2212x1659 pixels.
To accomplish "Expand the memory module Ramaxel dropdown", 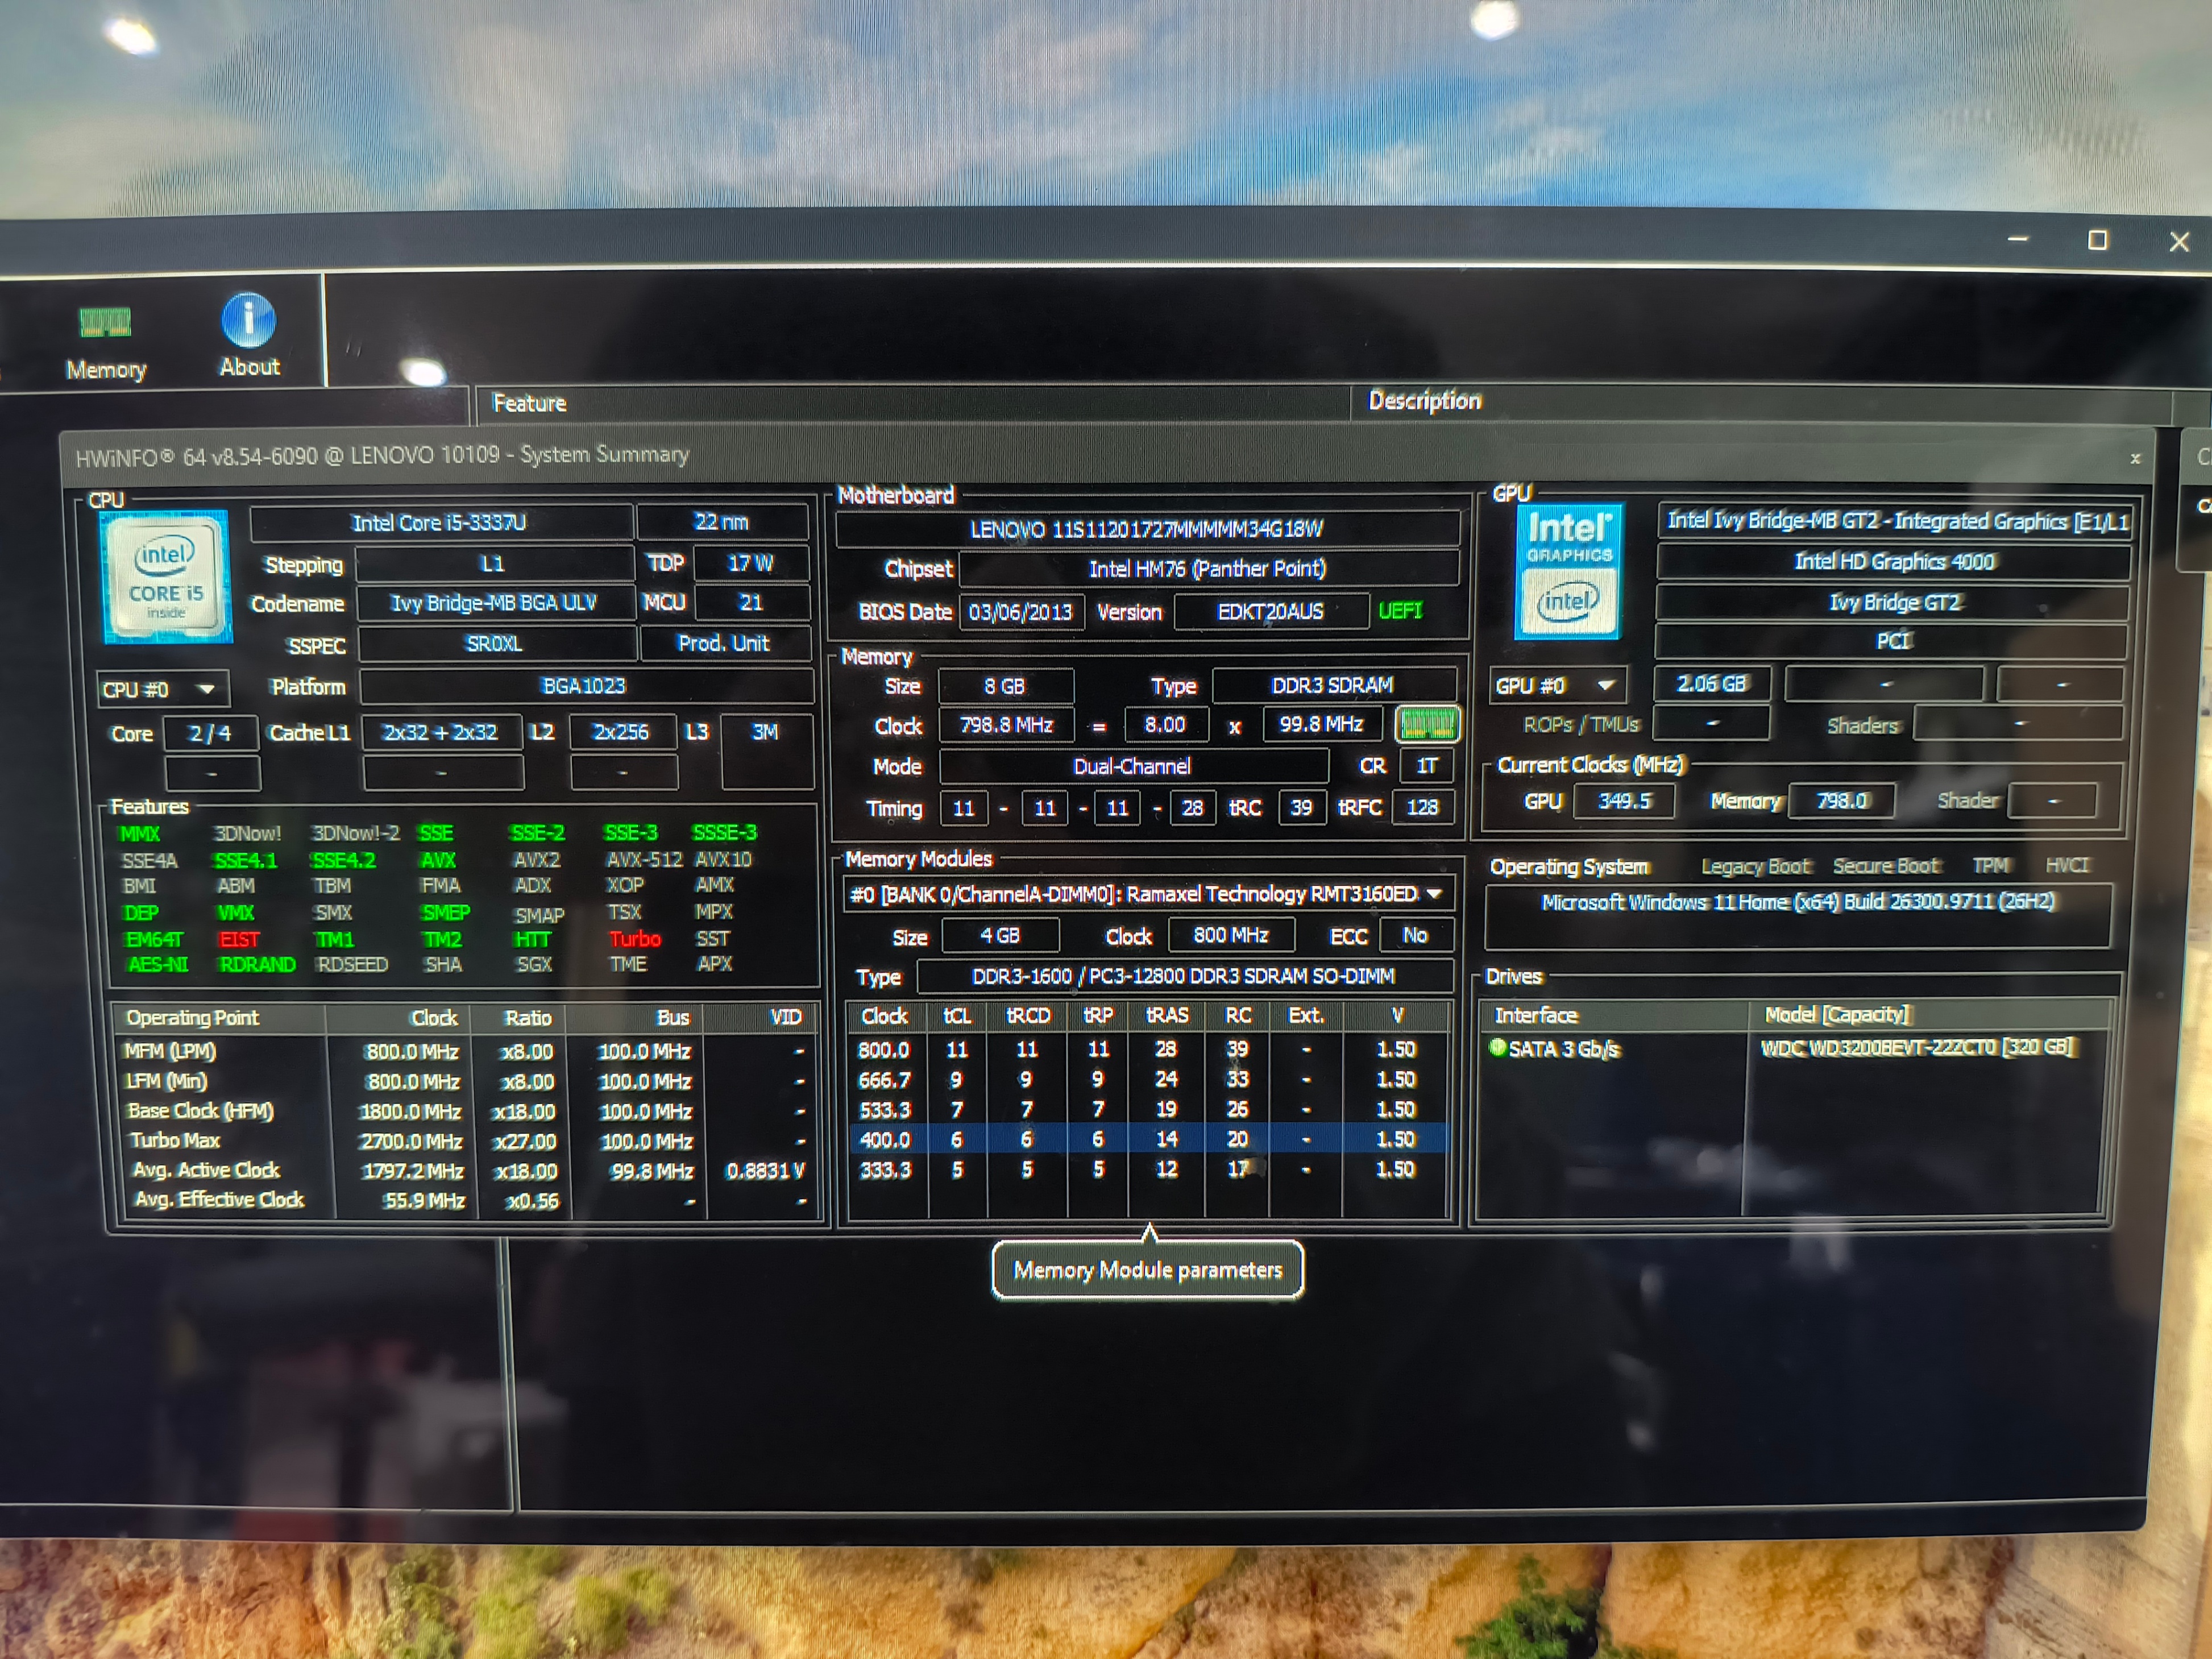I will point(1147,894).
